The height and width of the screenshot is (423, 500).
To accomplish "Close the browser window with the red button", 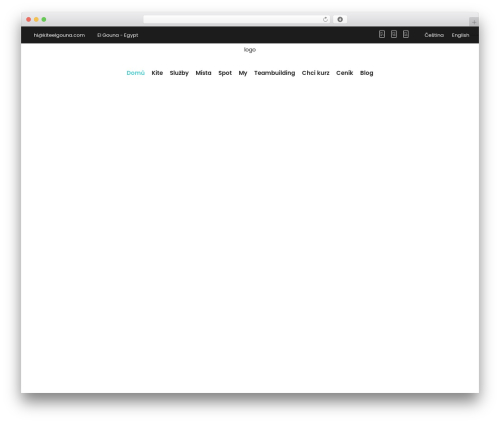I will (29, 19).
